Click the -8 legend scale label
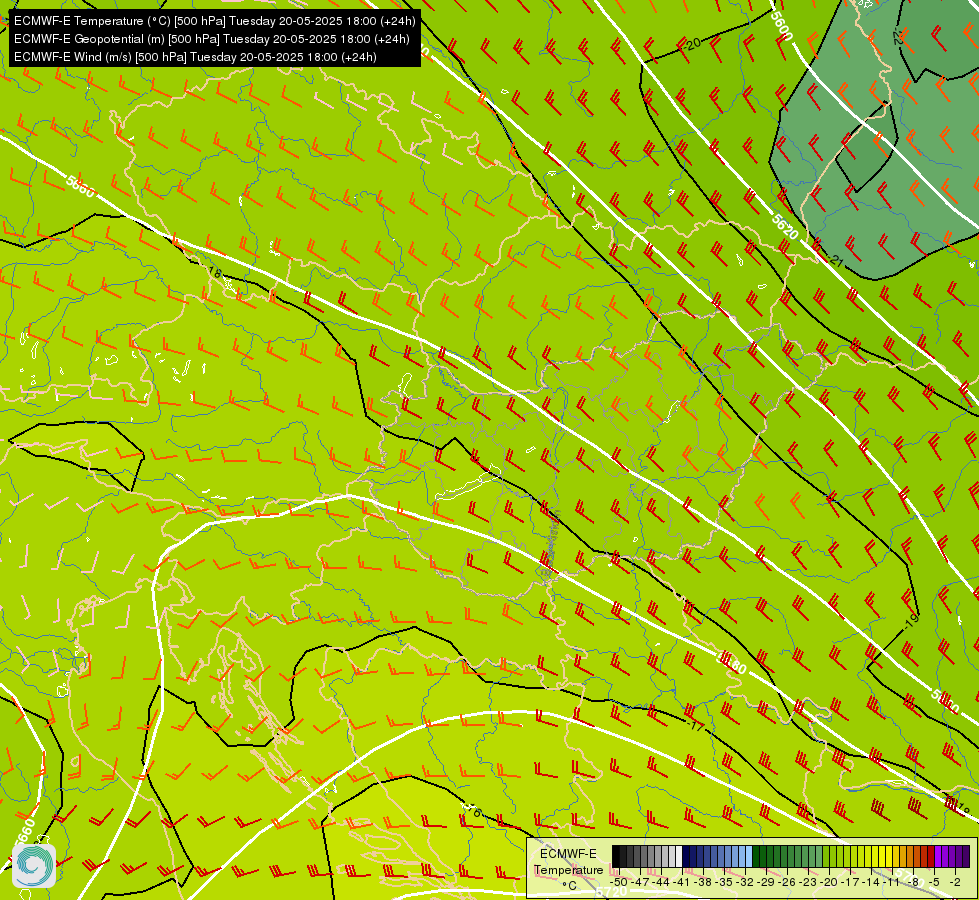Viewport: 979px width, 900px height. click(913, 883)
